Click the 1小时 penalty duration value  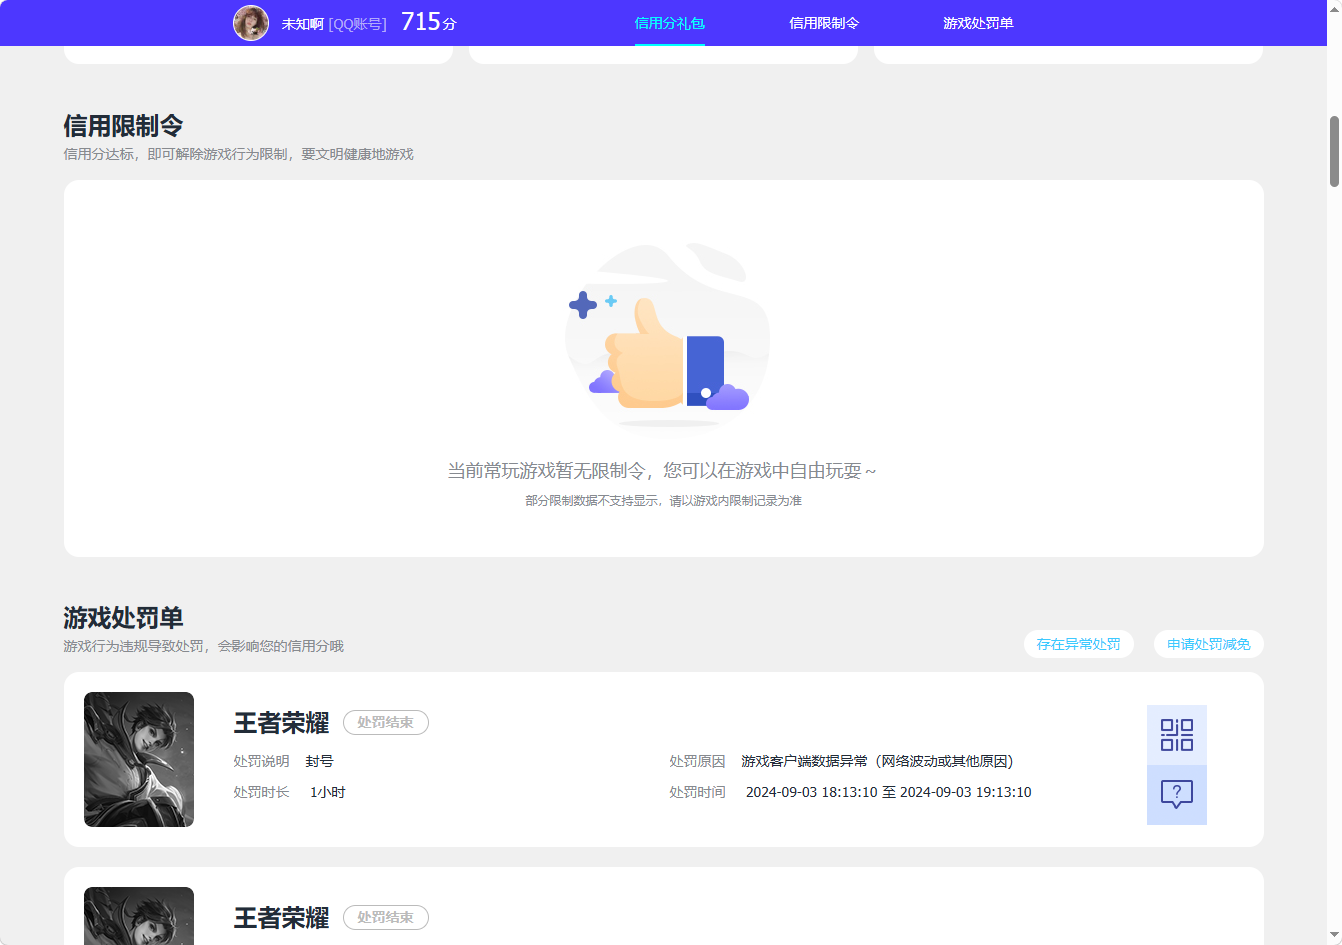click(x=327, y=792)
